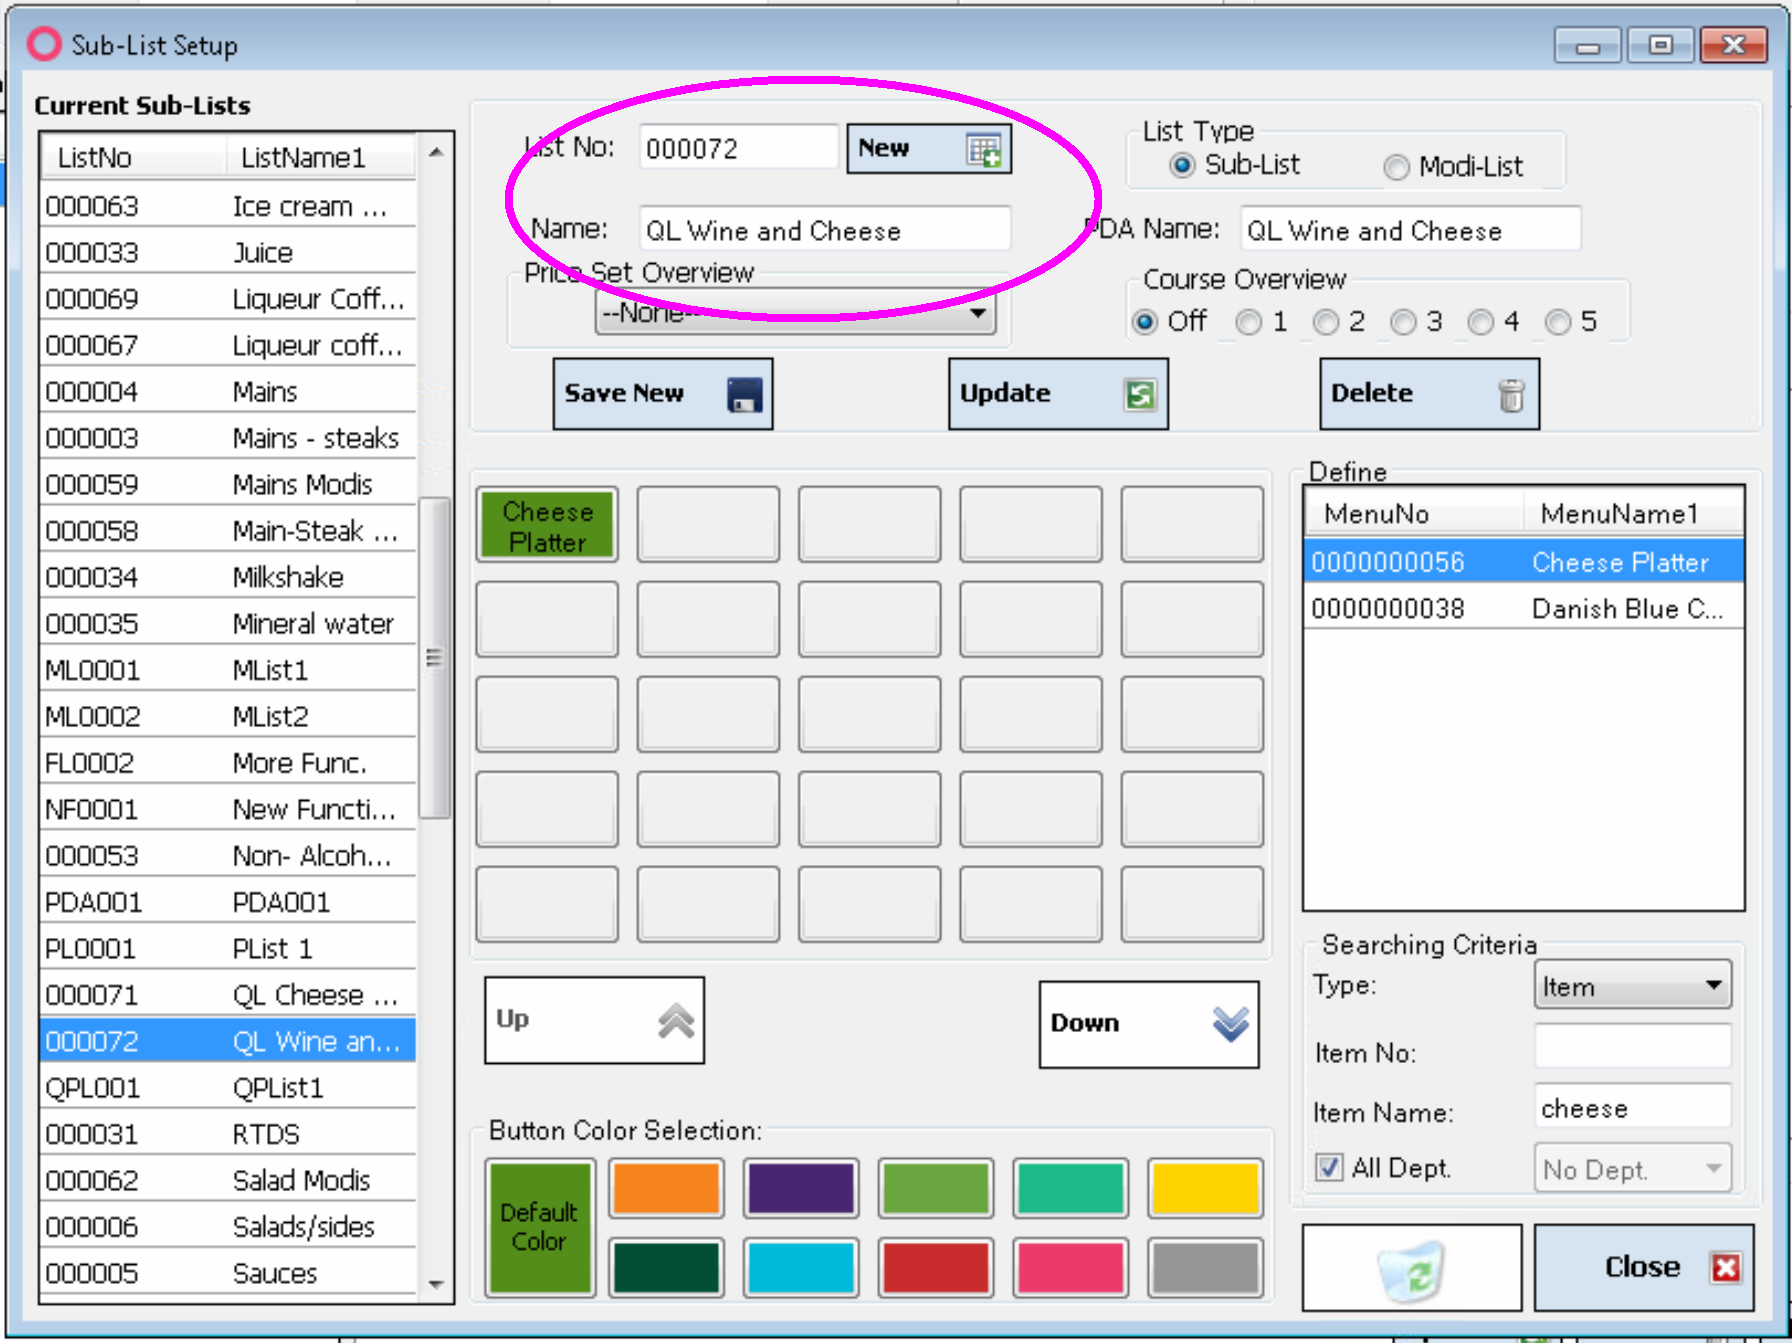Select Course Overview Off option
Image resolution: width=1792 pixels, height=1343 pixels.
1145,322
